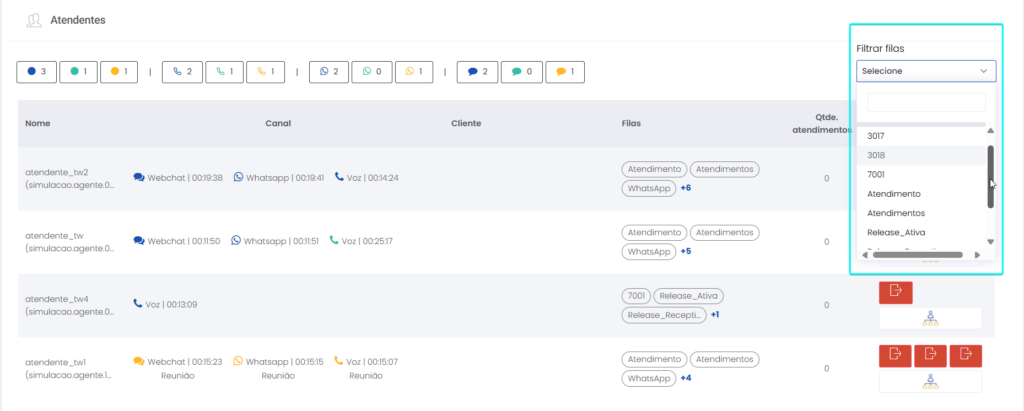This screenshot has height=411, width=1024.
Task: Toggle the blue chat bubble filter showing 2
Action: (x=477, y=72)
